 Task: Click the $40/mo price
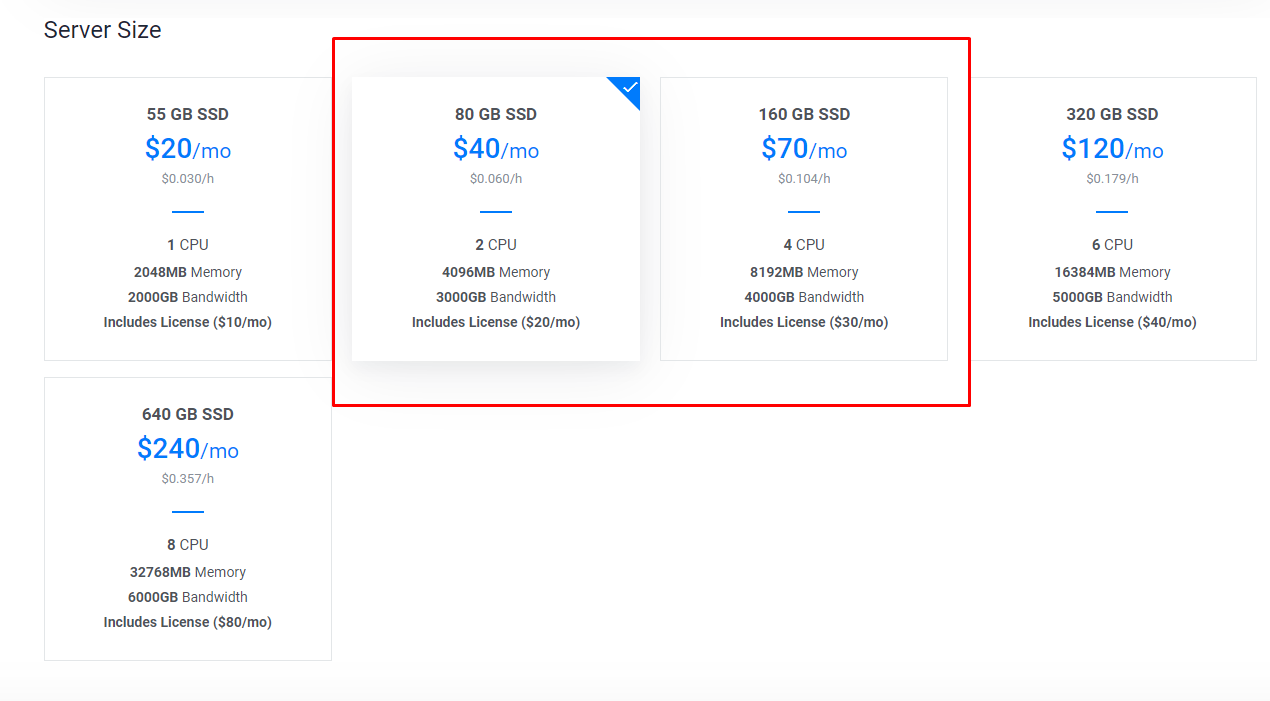[496, 149]
